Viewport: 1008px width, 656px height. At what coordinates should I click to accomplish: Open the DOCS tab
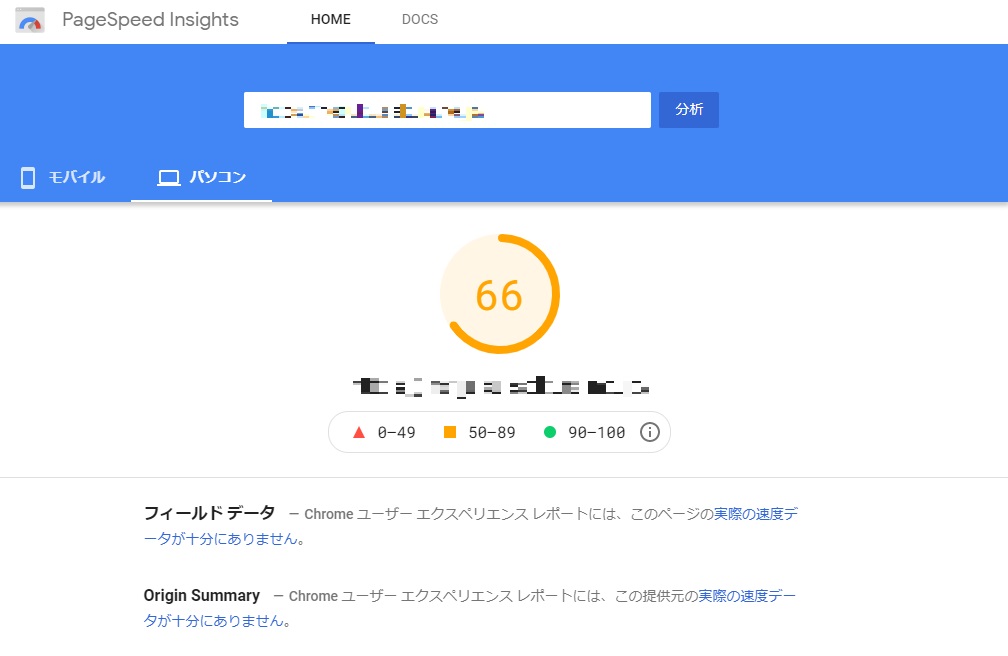419,20
